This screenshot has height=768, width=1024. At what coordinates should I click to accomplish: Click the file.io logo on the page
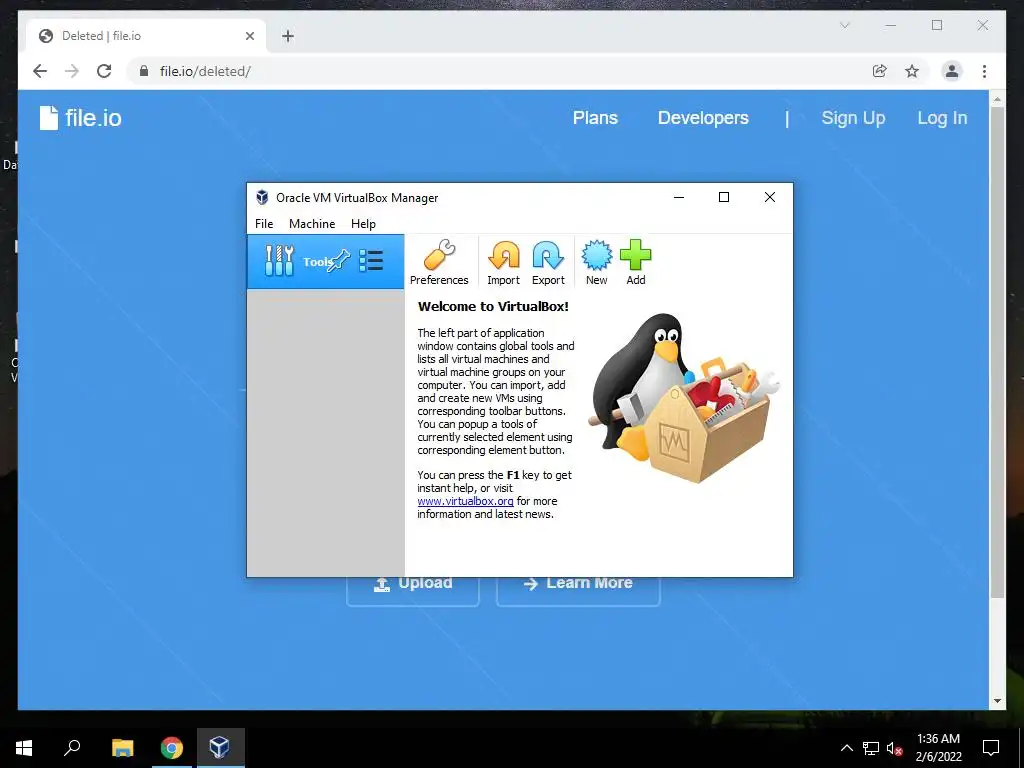pos(80,118)
